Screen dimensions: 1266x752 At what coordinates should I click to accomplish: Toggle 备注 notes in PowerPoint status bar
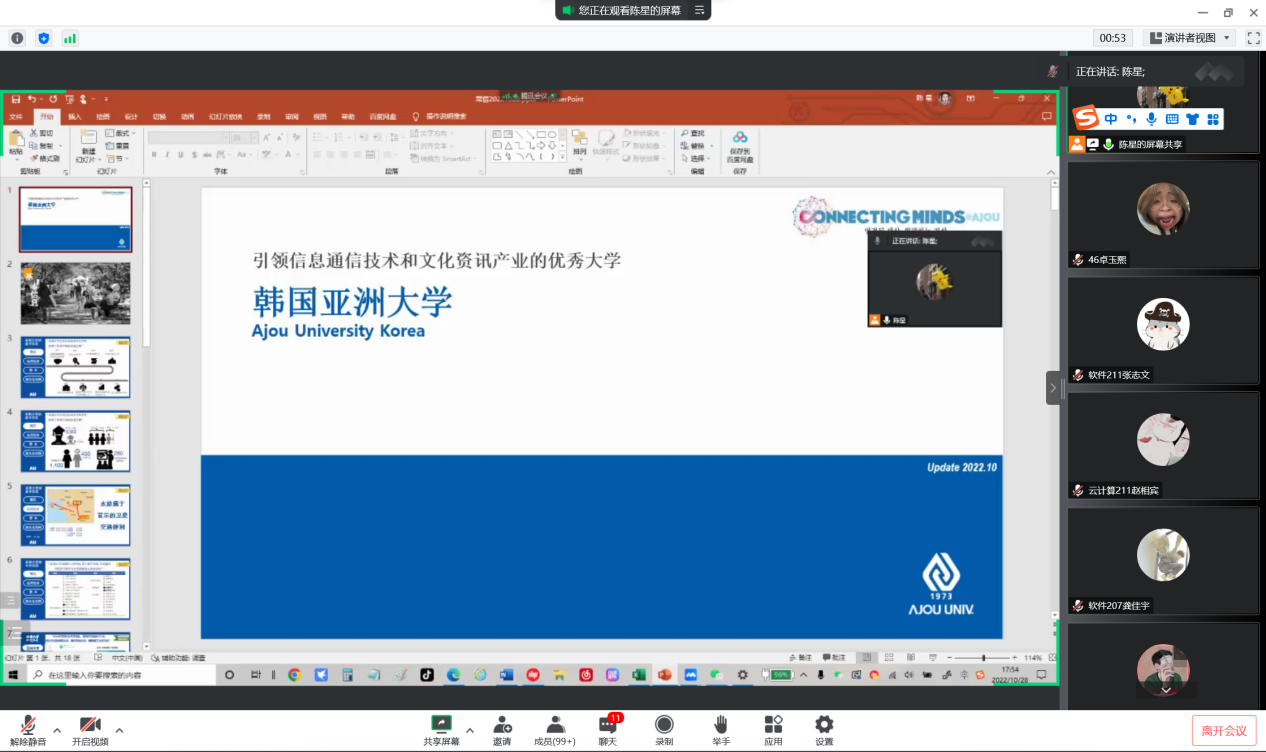(799, 658)
